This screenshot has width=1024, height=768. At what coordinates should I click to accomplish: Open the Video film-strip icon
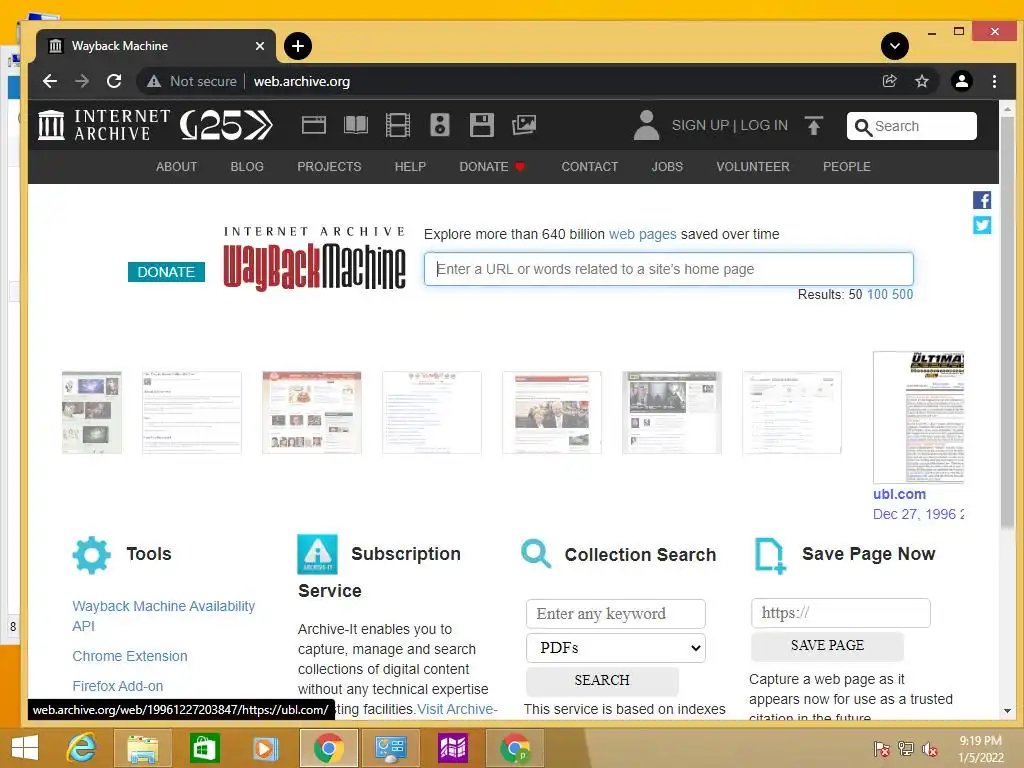coord(398,125)
